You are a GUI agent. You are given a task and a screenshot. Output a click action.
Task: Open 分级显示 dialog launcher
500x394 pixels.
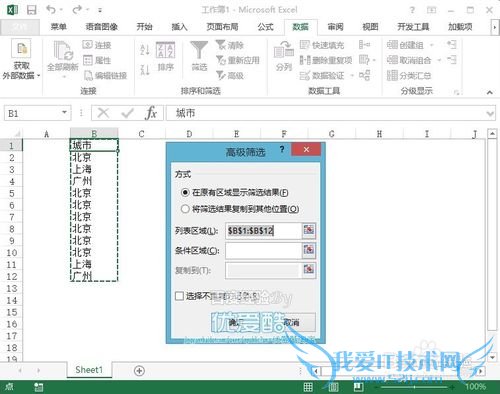pos(457,92)
